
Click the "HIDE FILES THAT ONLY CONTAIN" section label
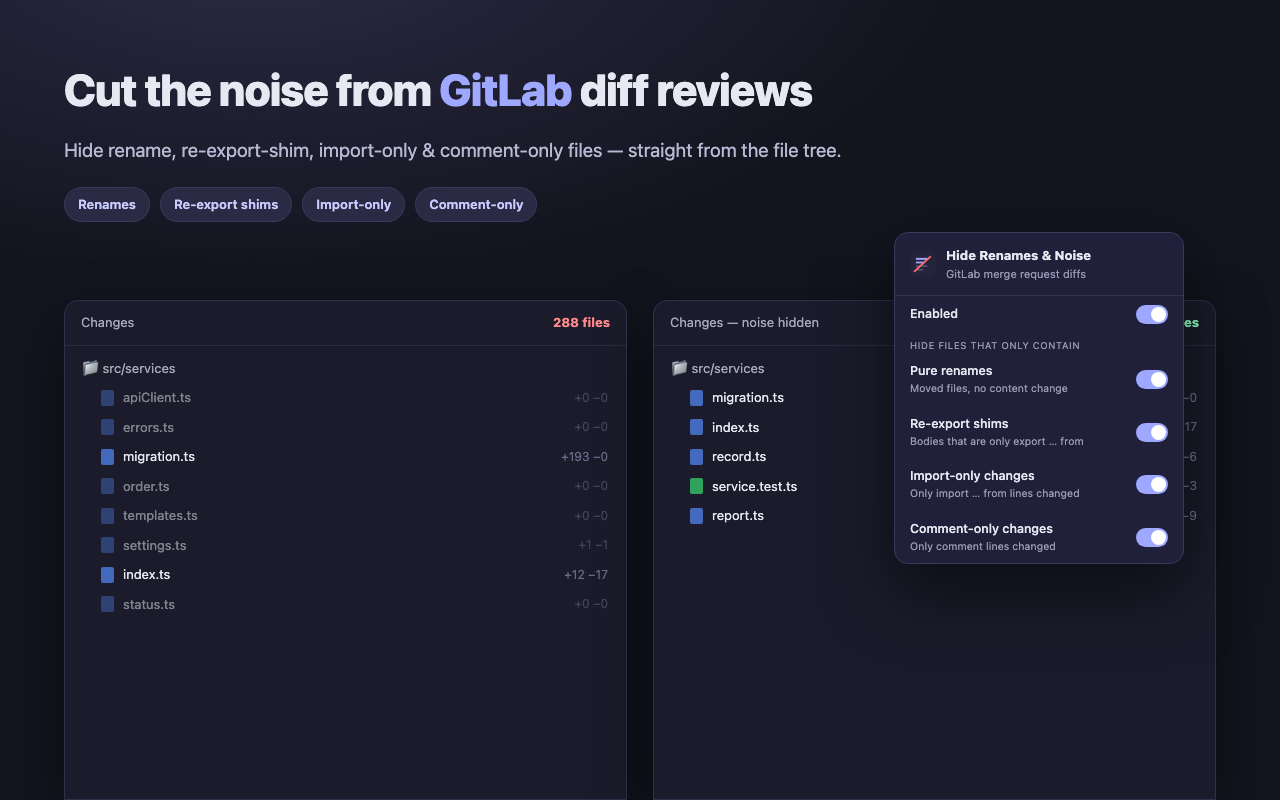point(995,346)
